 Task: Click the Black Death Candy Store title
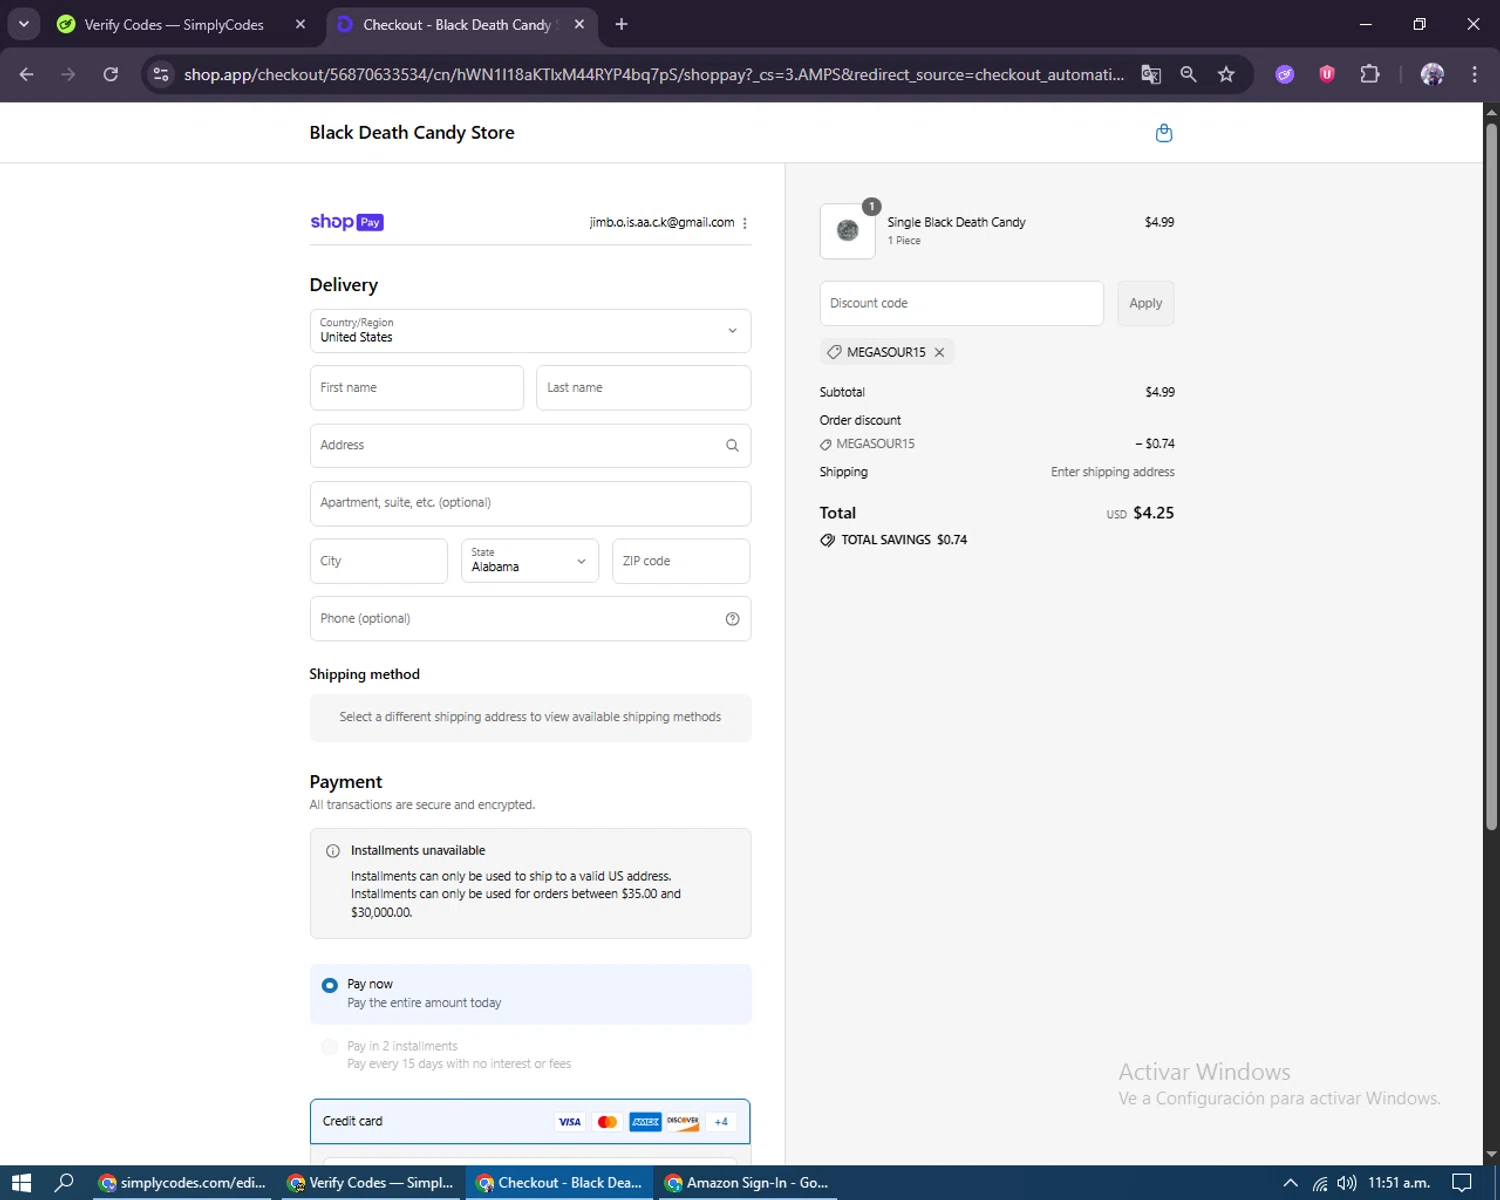(412, 133)
